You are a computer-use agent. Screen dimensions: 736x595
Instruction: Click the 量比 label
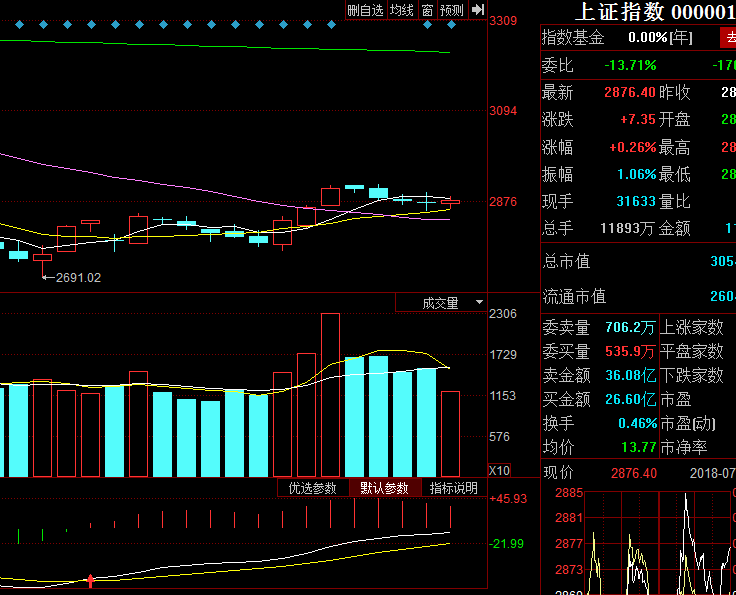(675, 202)
